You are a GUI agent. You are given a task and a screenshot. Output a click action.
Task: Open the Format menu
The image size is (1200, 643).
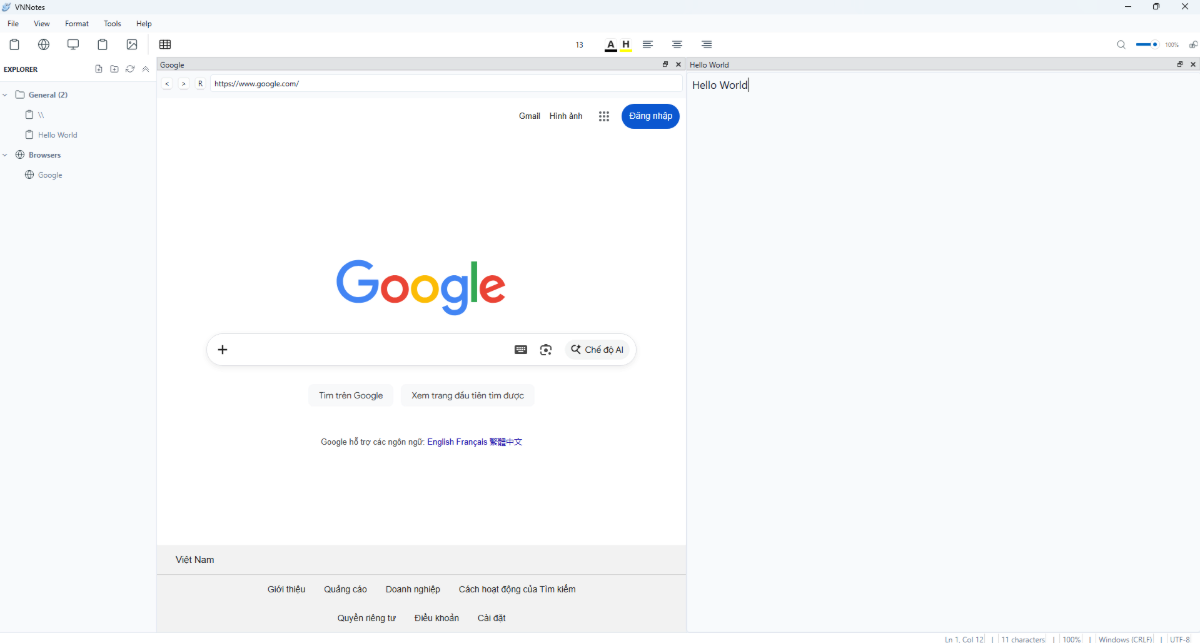[77, 23]
